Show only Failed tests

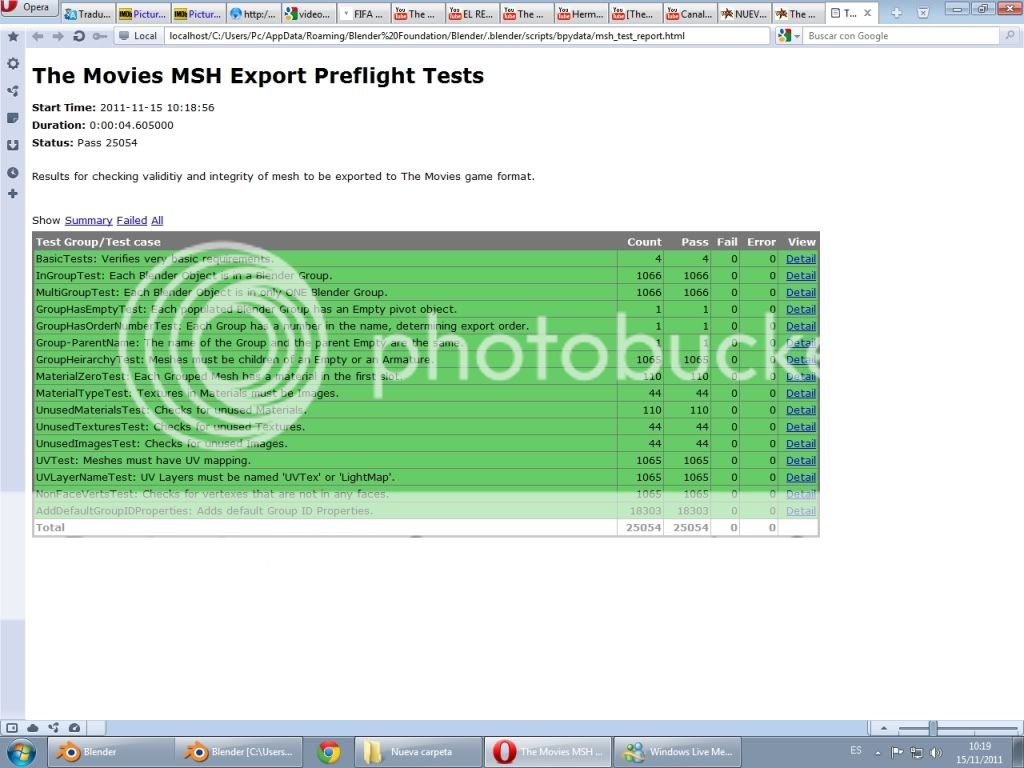click(x=132, y=221)
